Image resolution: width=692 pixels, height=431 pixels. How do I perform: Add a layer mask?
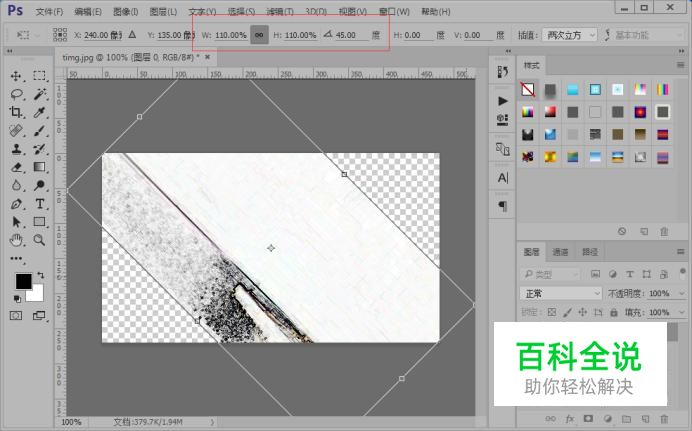pos(588,418)
